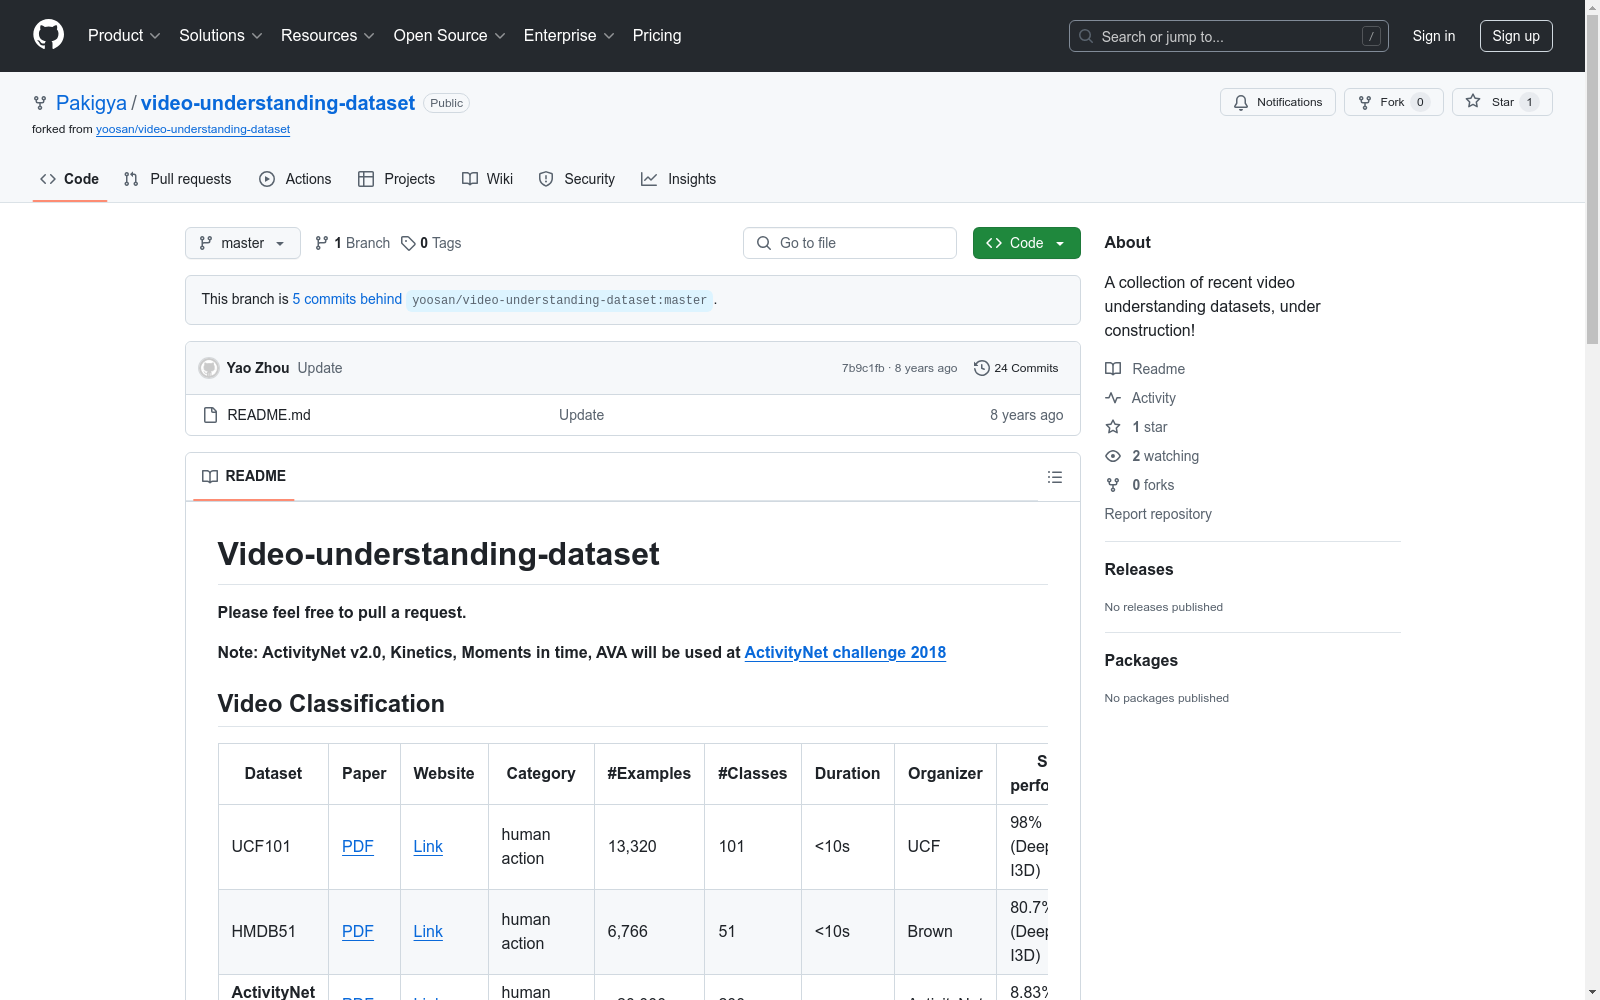The image size is (1600, 1000).
Task: Open the 24 Commits history
Action: pos(1016,368)
